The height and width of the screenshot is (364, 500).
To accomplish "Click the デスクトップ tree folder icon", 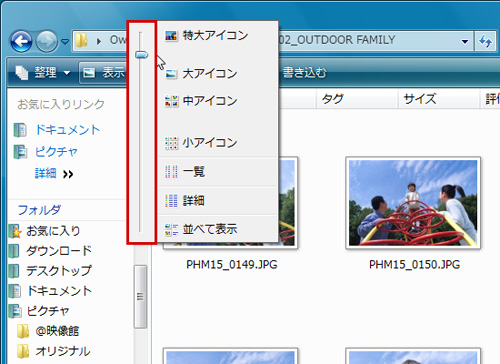I will pyautogui.click(x=14, y=271).
